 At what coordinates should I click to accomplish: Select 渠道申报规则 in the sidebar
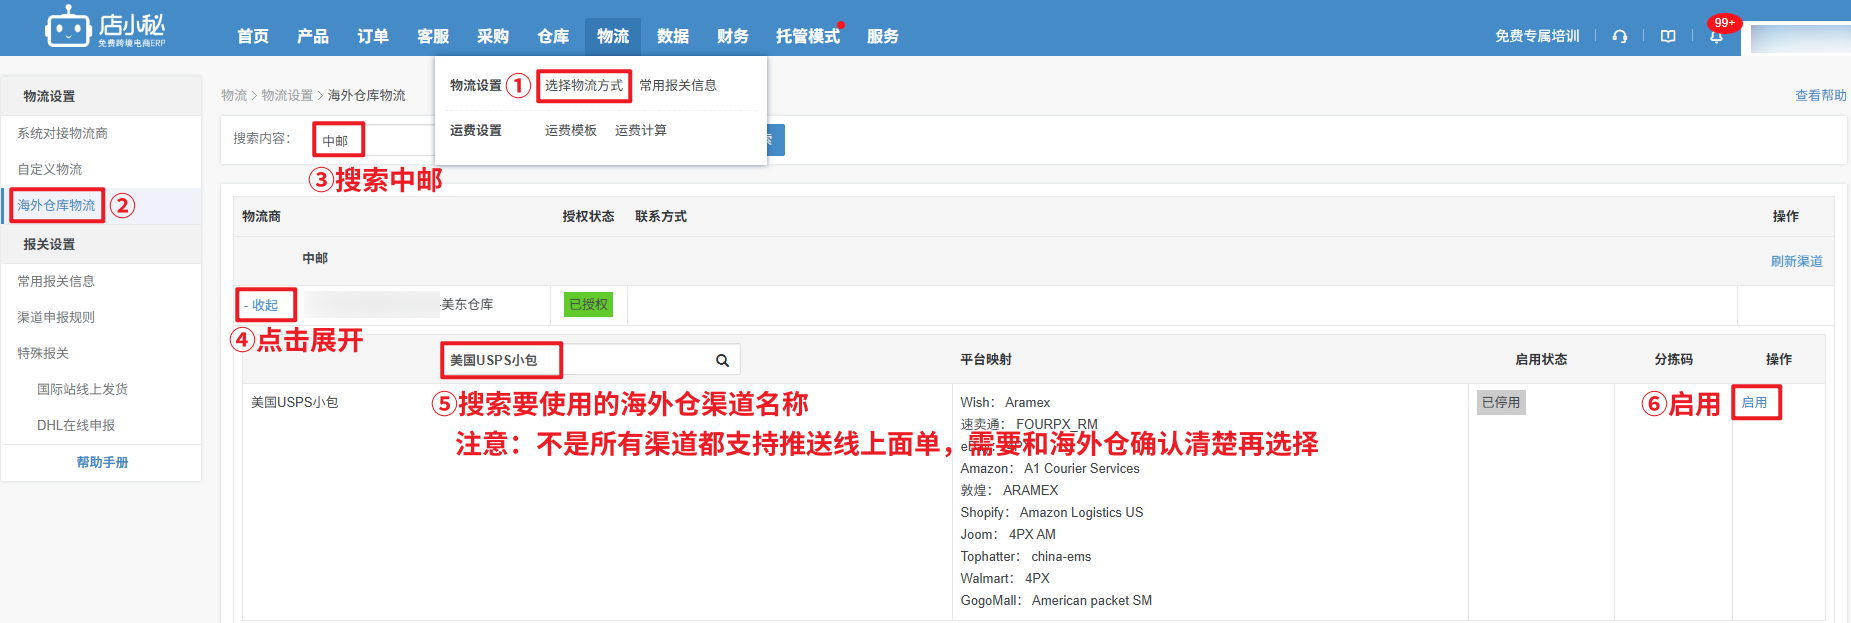tap(56, 318)
